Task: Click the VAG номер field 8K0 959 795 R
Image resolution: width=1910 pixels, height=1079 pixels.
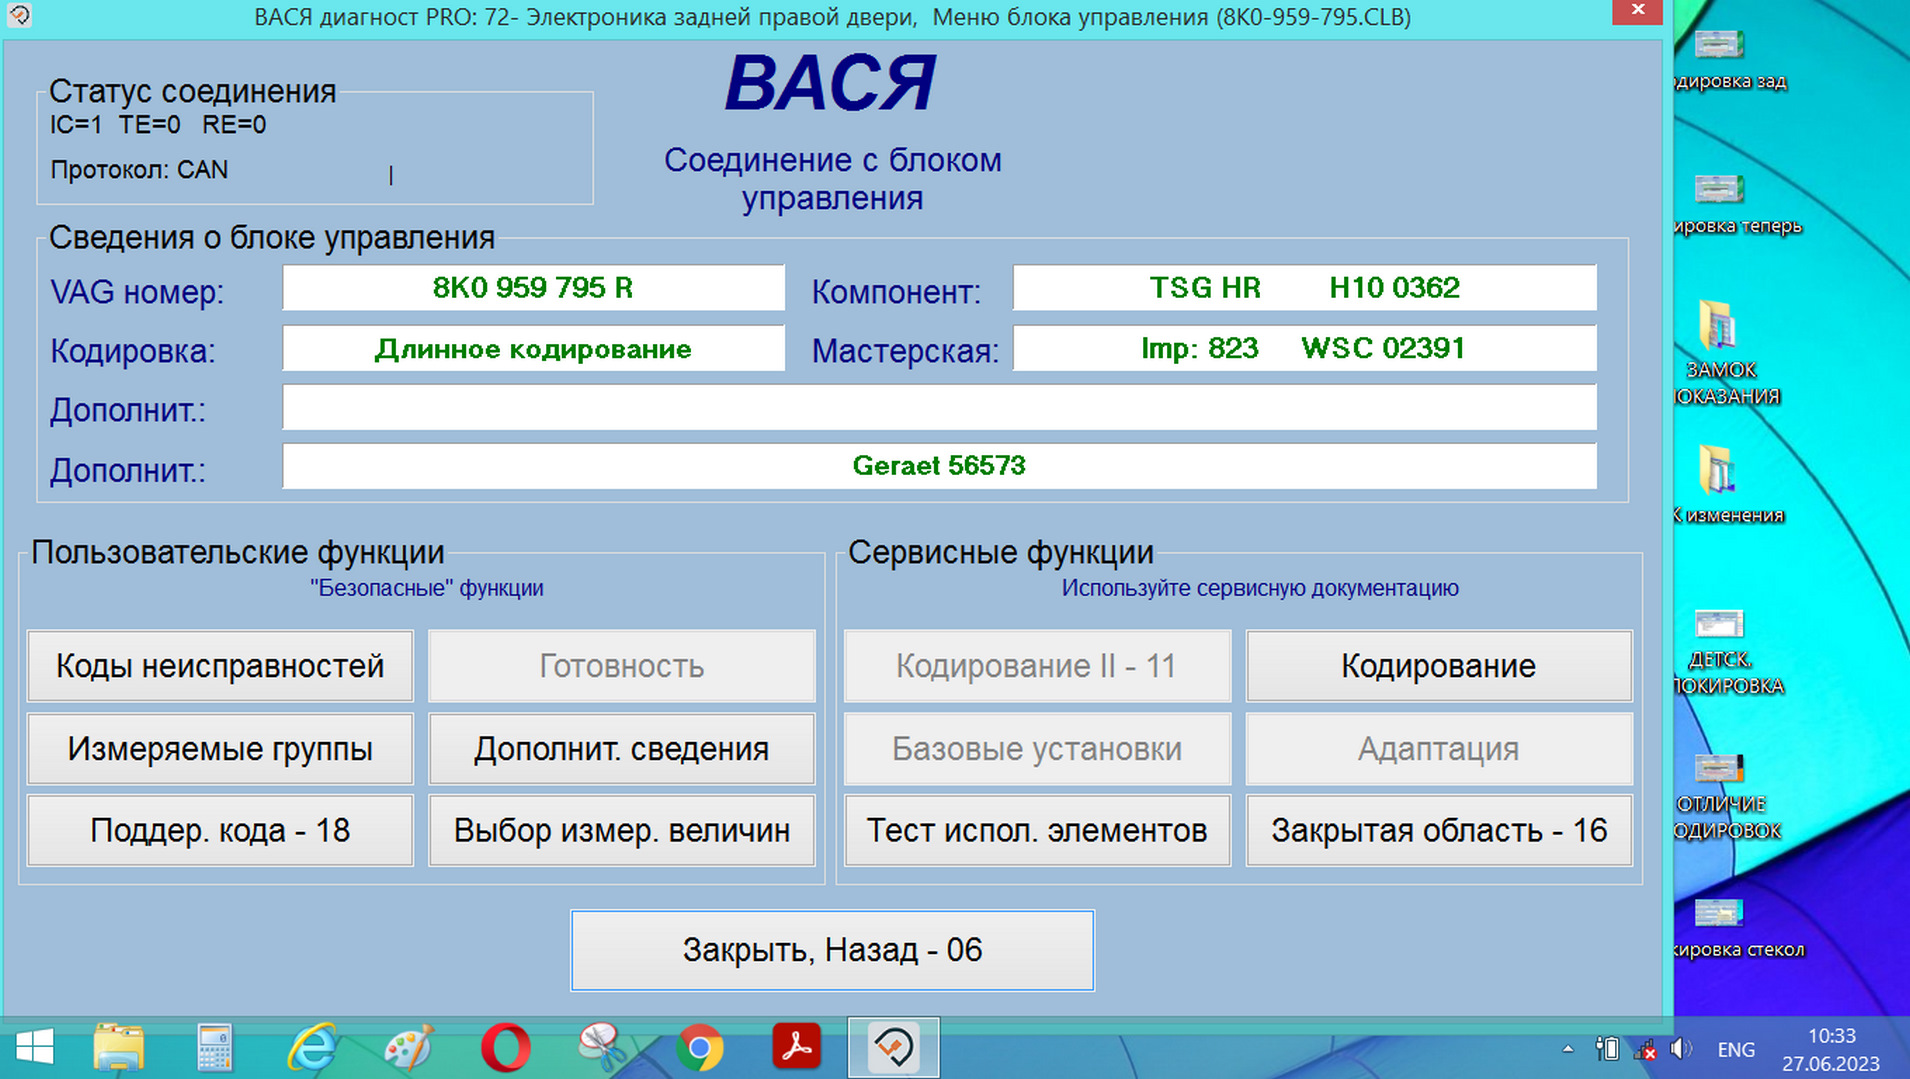Action: (x=533, y=288)
